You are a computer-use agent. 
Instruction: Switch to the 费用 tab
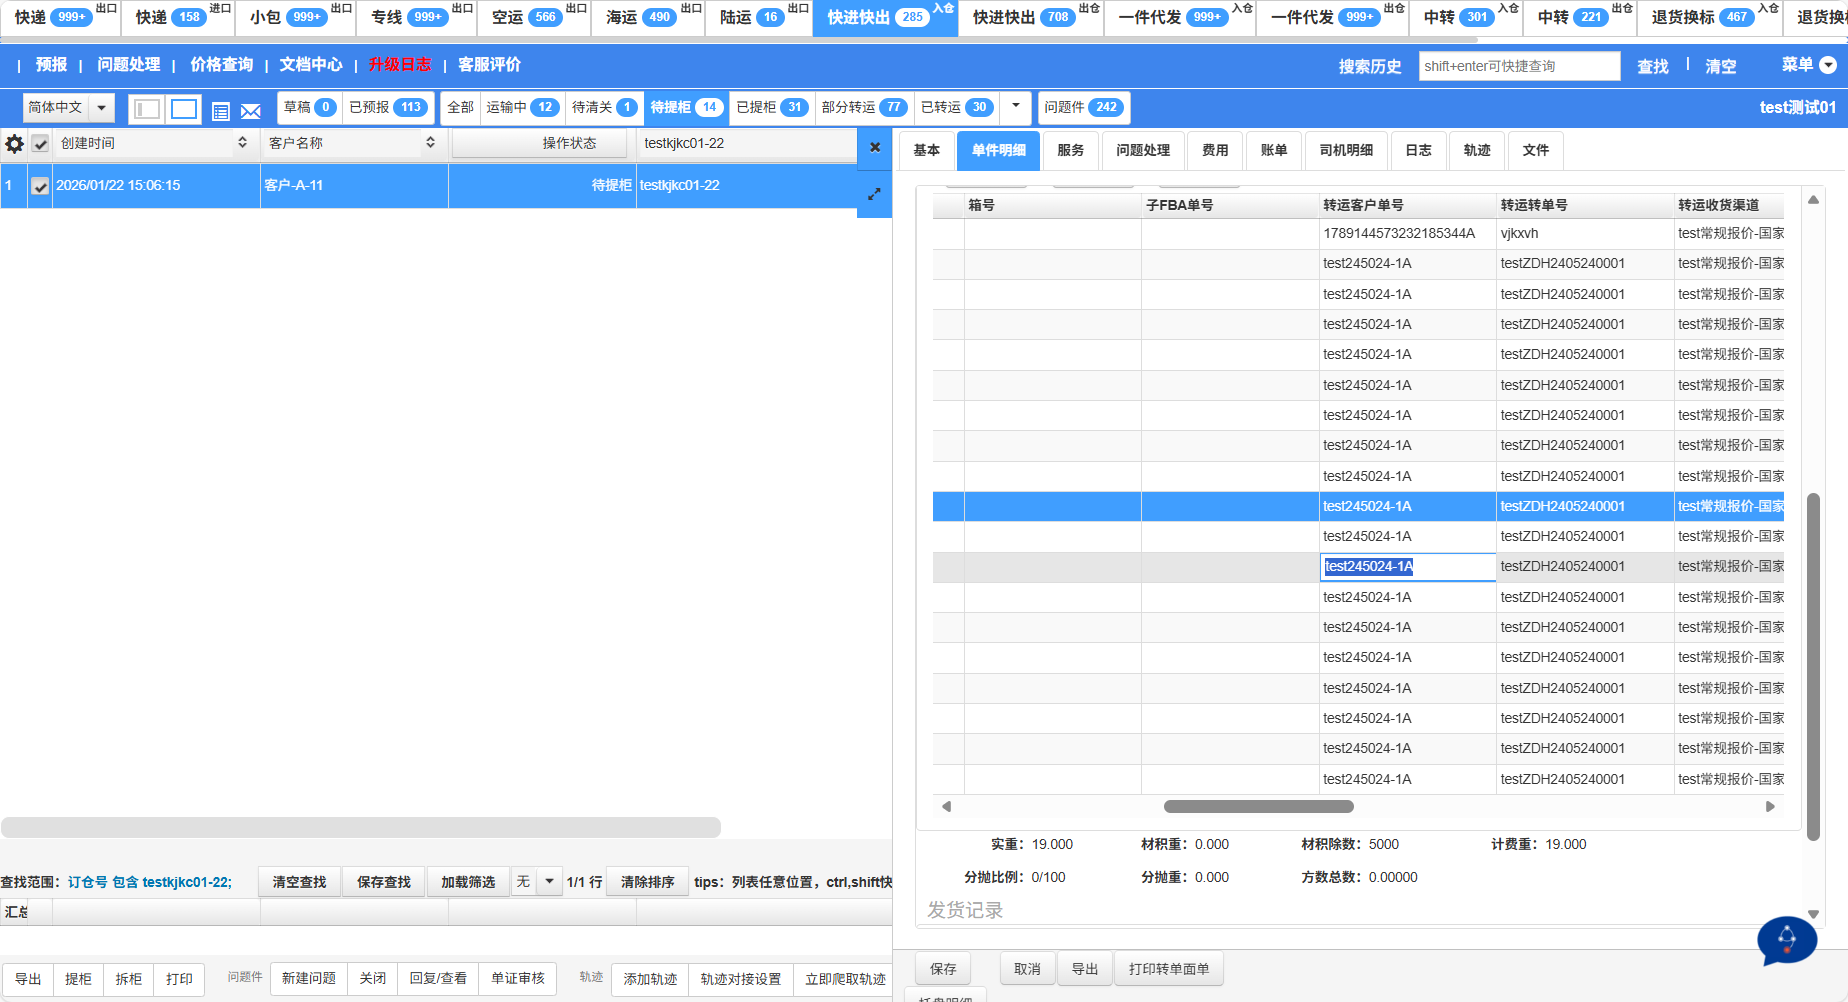1215,150
